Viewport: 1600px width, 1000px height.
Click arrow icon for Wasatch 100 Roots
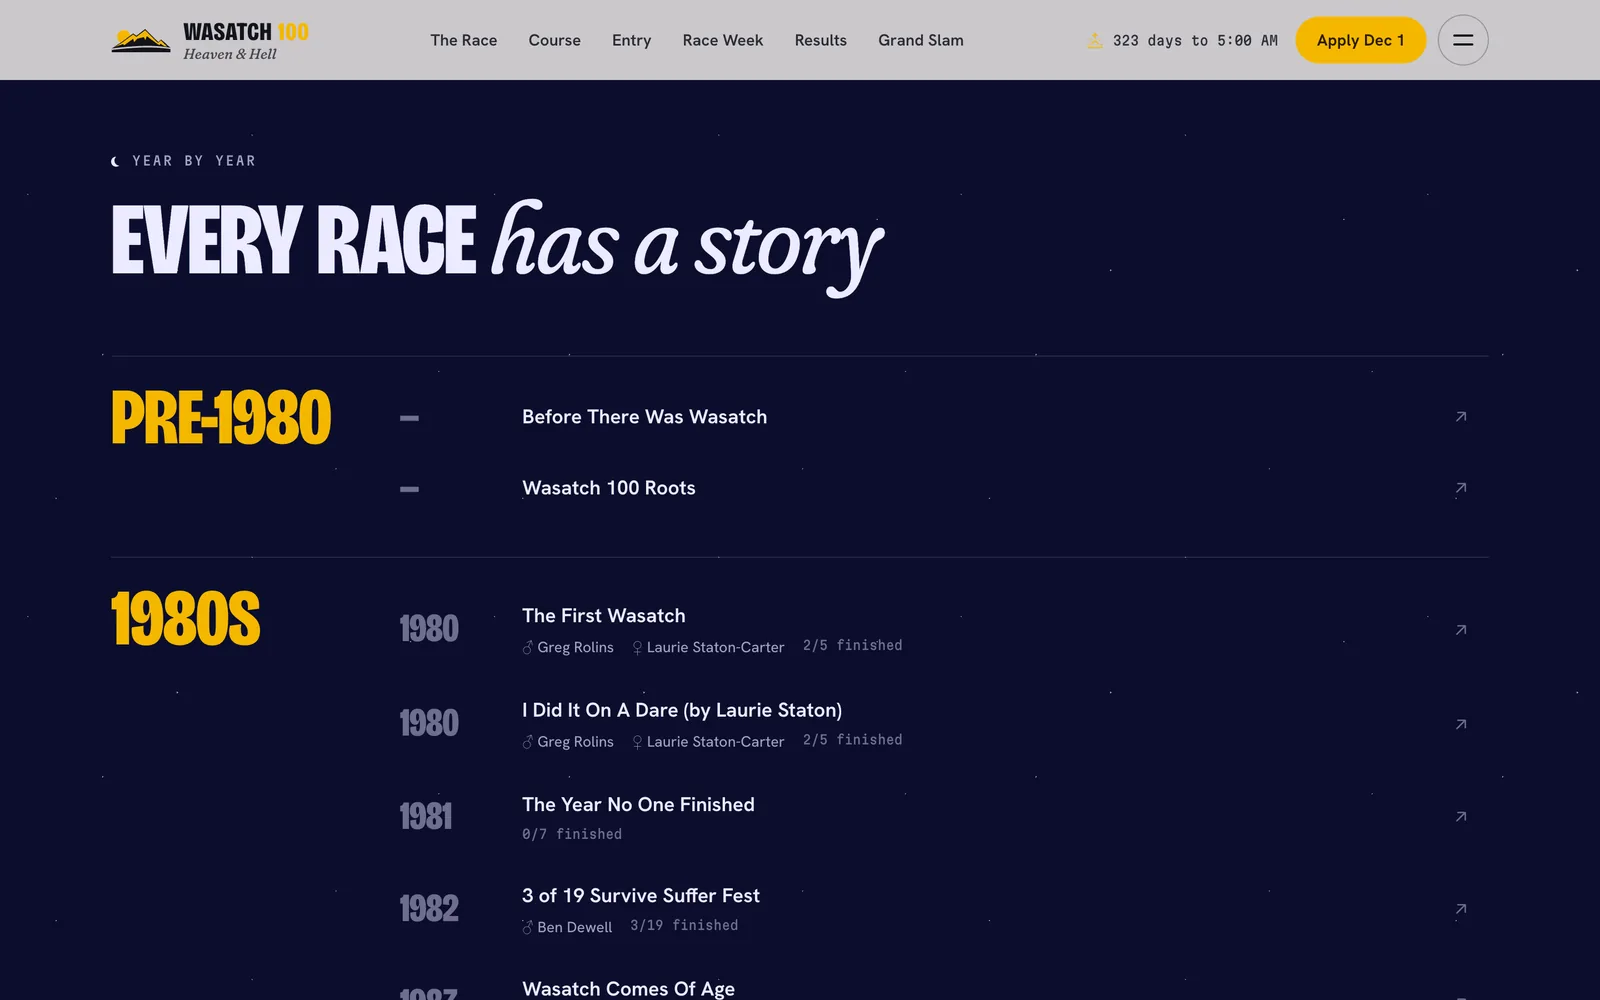point(1461,488)
